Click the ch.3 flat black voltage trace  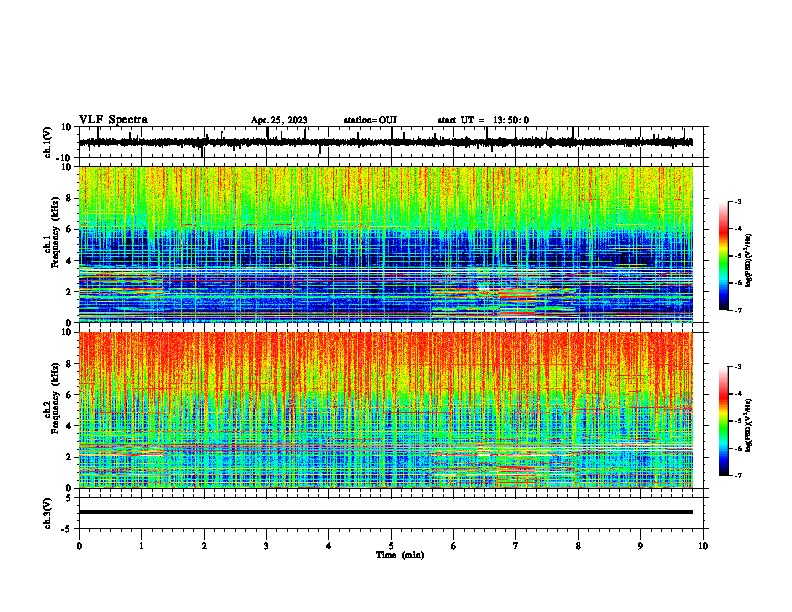(386, 512)
